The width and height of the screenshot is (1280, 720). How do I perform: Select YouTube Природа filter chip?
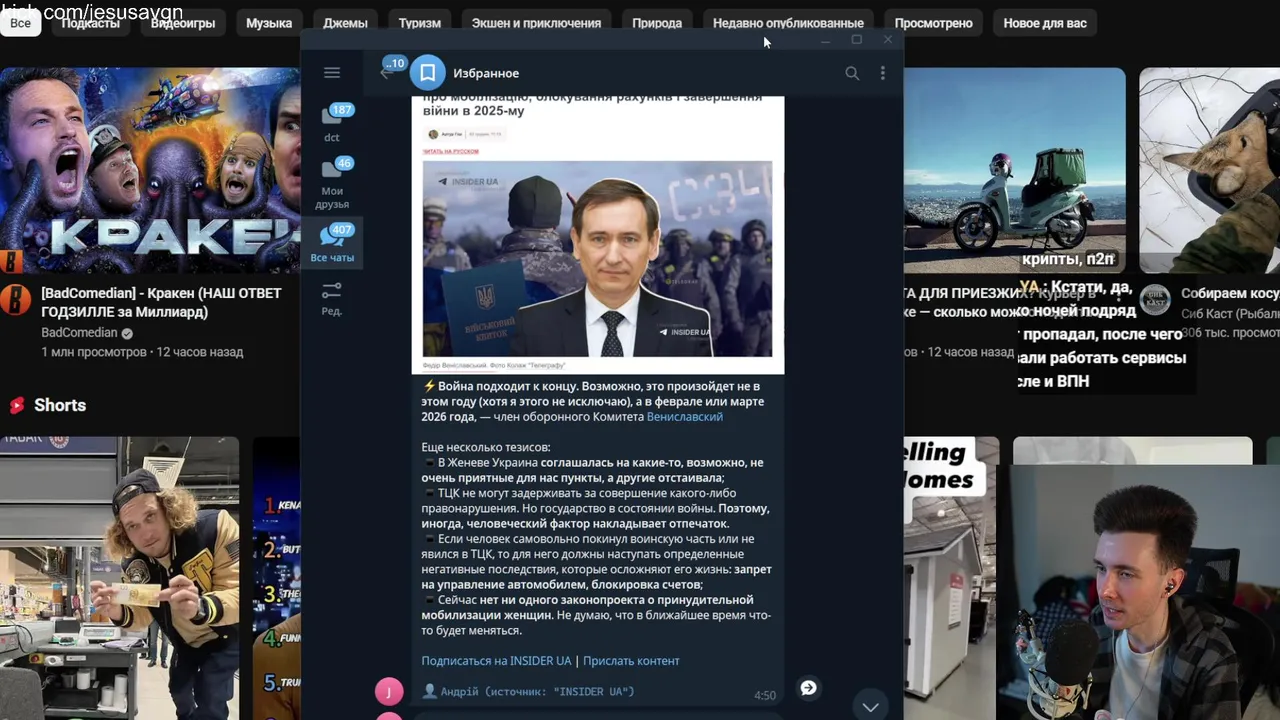tap(657, 23)
